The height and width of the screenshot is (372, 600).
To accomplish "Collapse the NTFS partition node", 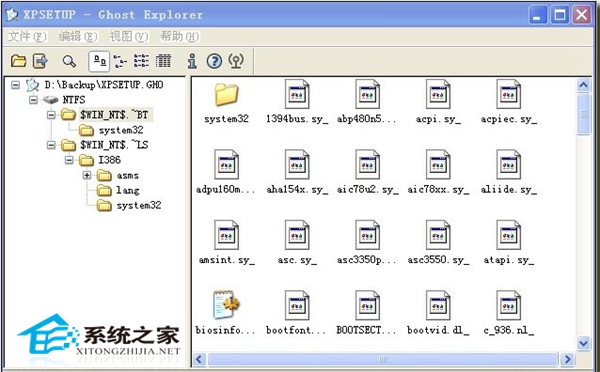I will coord(34,100).
